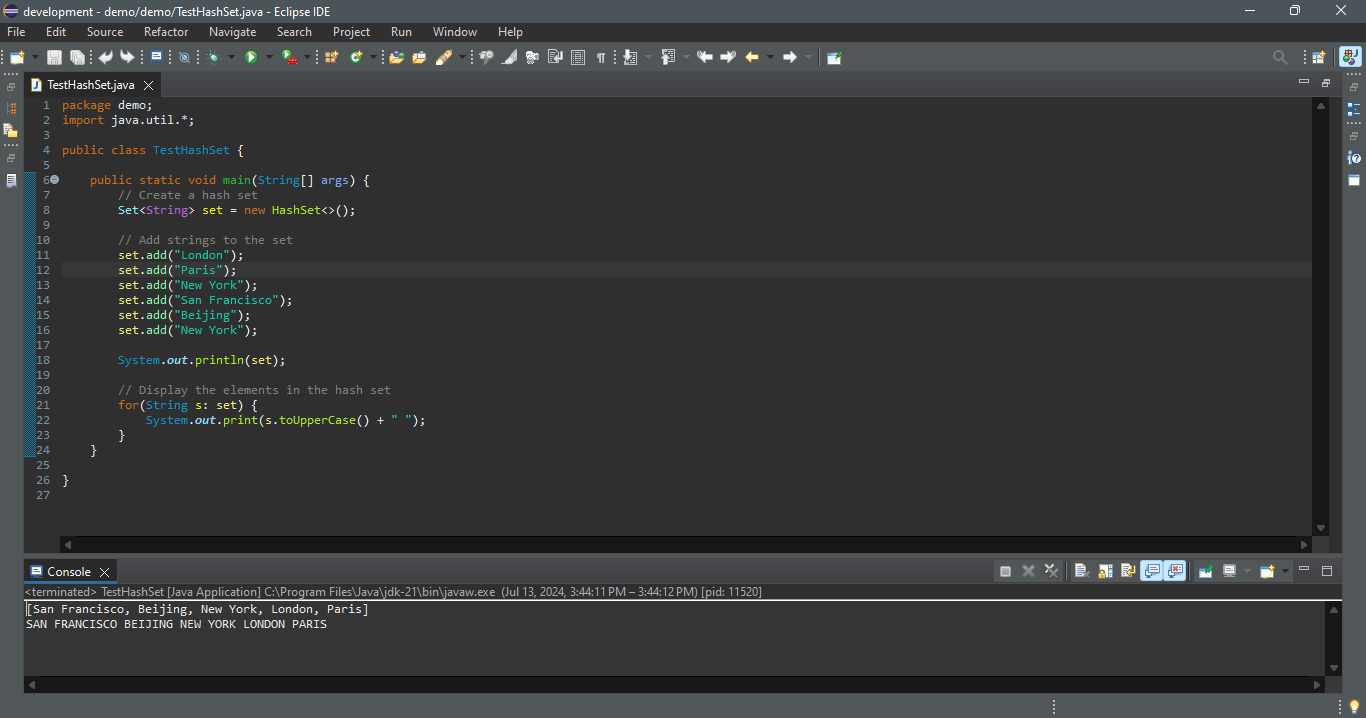The image size is (1366, 718).
Task: Close the Console view tab
Action: [x=105, y=572]
